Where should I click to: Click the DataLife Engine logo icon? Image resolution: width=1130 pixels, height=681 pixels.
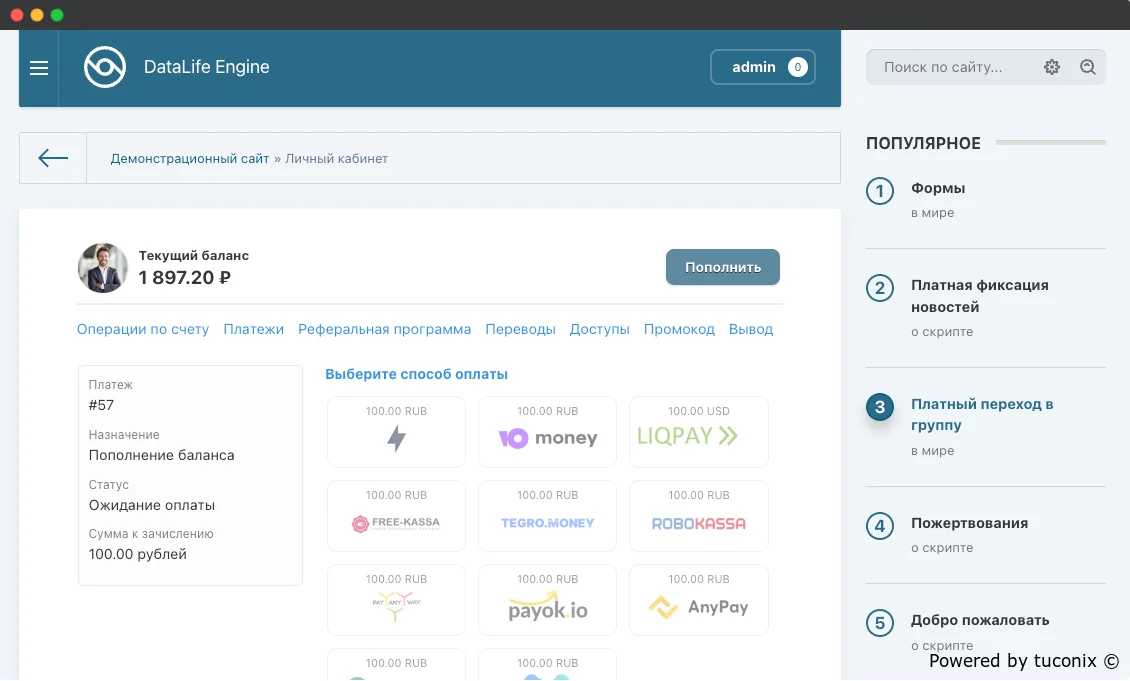click(104, 67)
